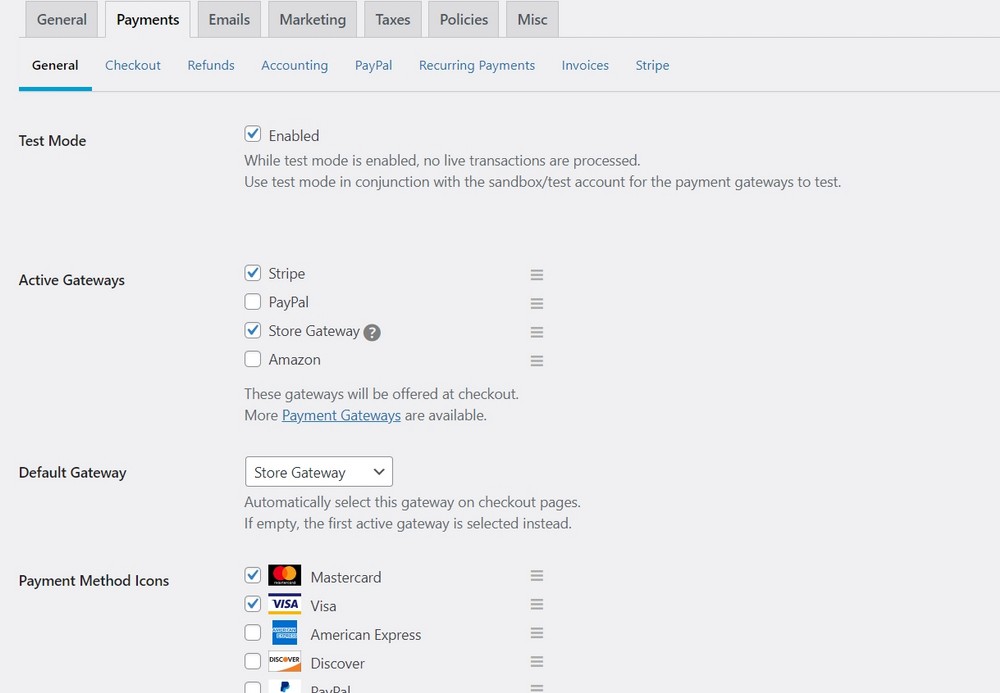Screen dimensions: 1000x693
Task: Click the Discover logo icon
Action: click(x=284, y=661)
